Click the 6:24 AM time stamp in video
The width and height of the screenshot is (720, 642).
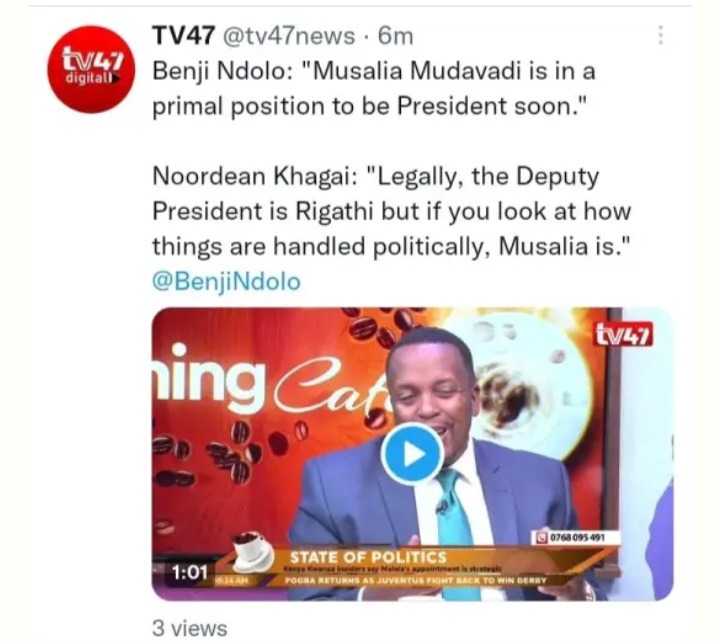coord(231,581)
